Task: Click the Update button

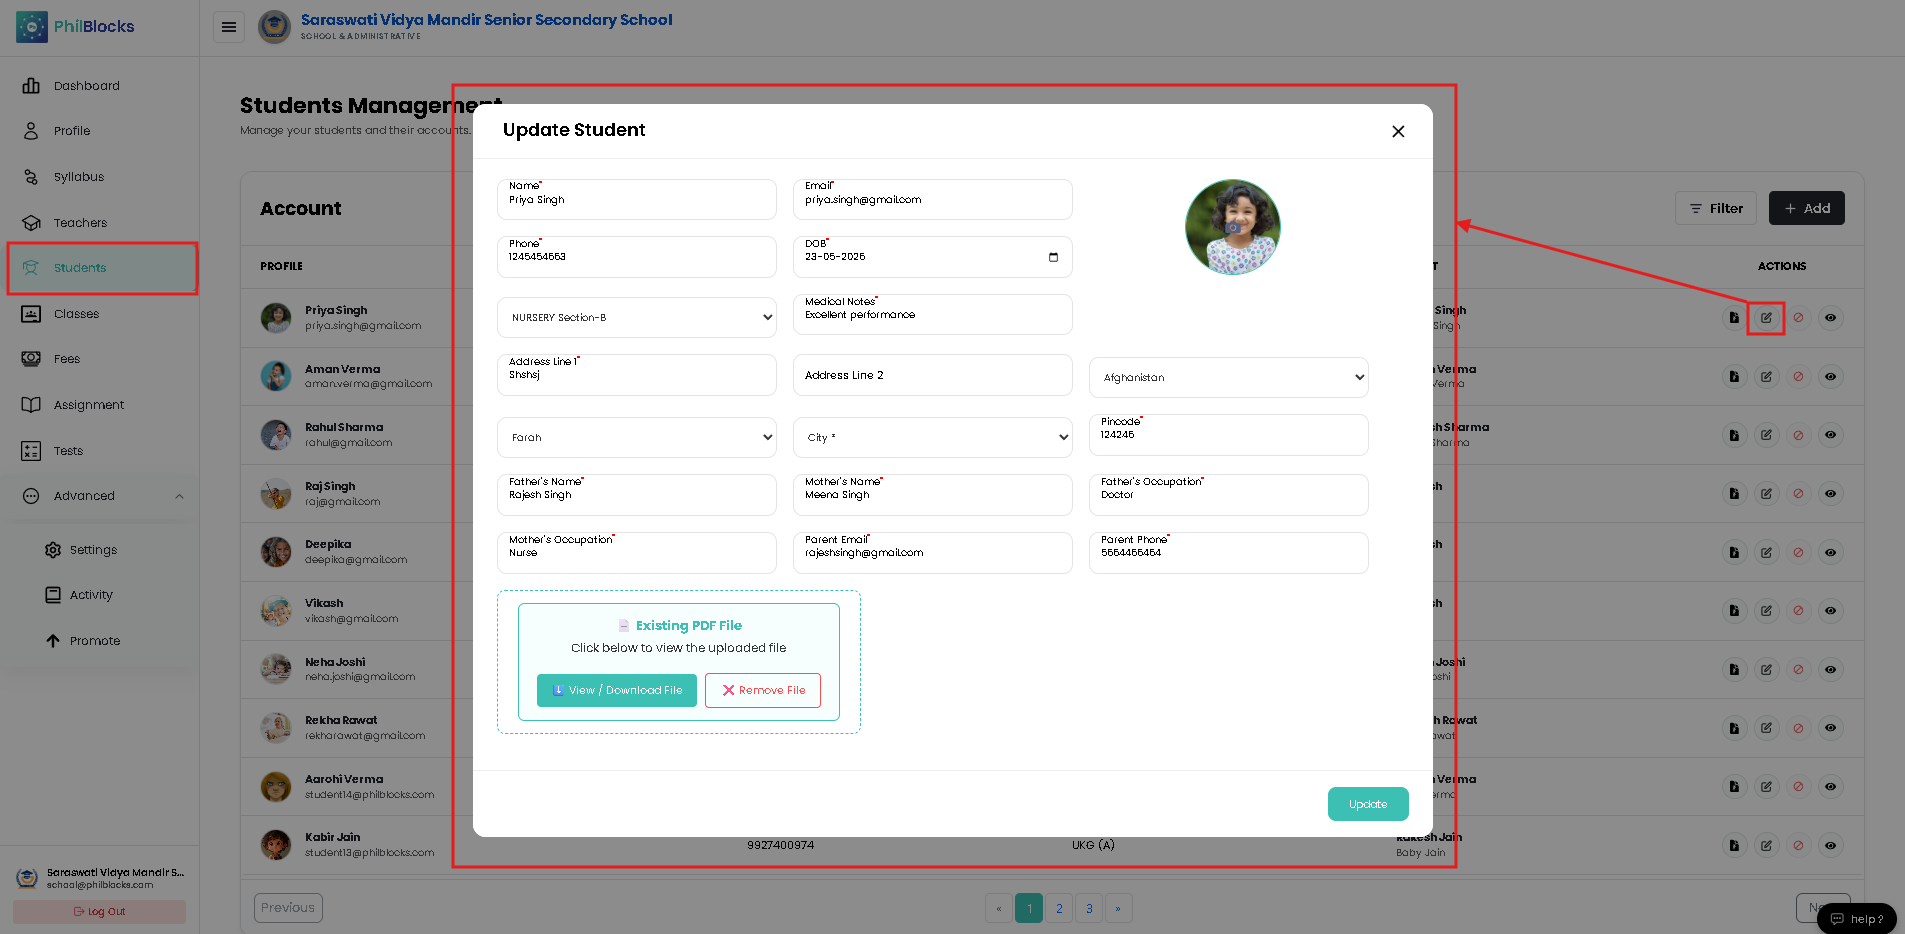Action: coord(1368,804)
